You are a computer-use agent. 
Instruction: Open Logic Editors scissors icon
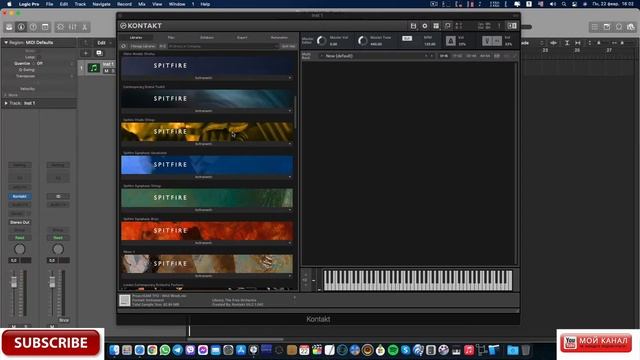[x=84, y=27]
